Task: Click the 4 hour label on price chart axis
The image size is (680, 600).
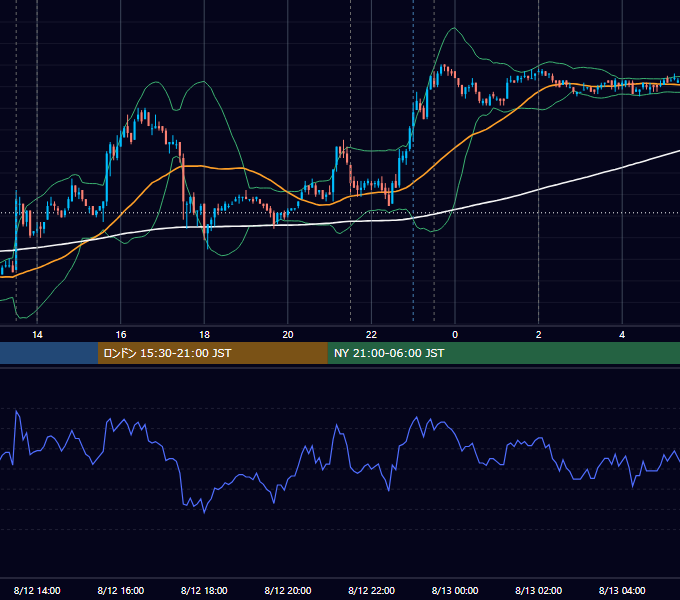Action: [622, 335]
